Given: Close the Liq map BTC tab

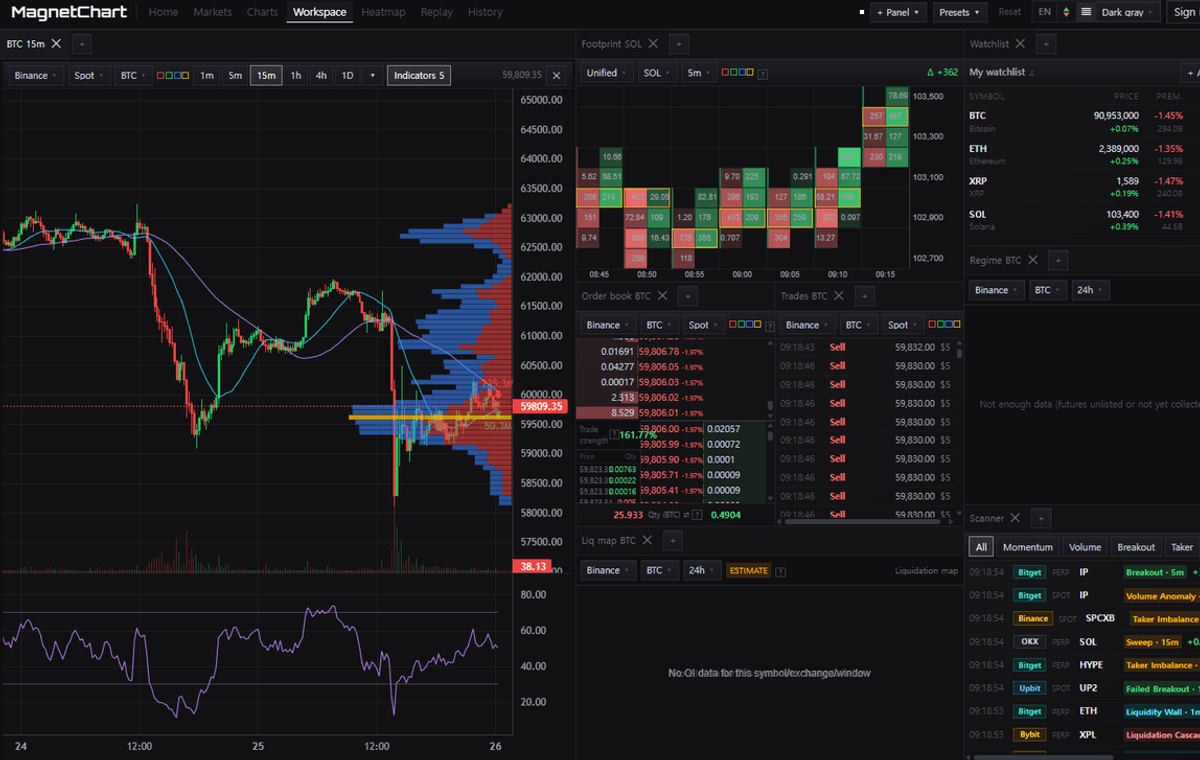Looking at the screenshot, I should tap(647, 540).
